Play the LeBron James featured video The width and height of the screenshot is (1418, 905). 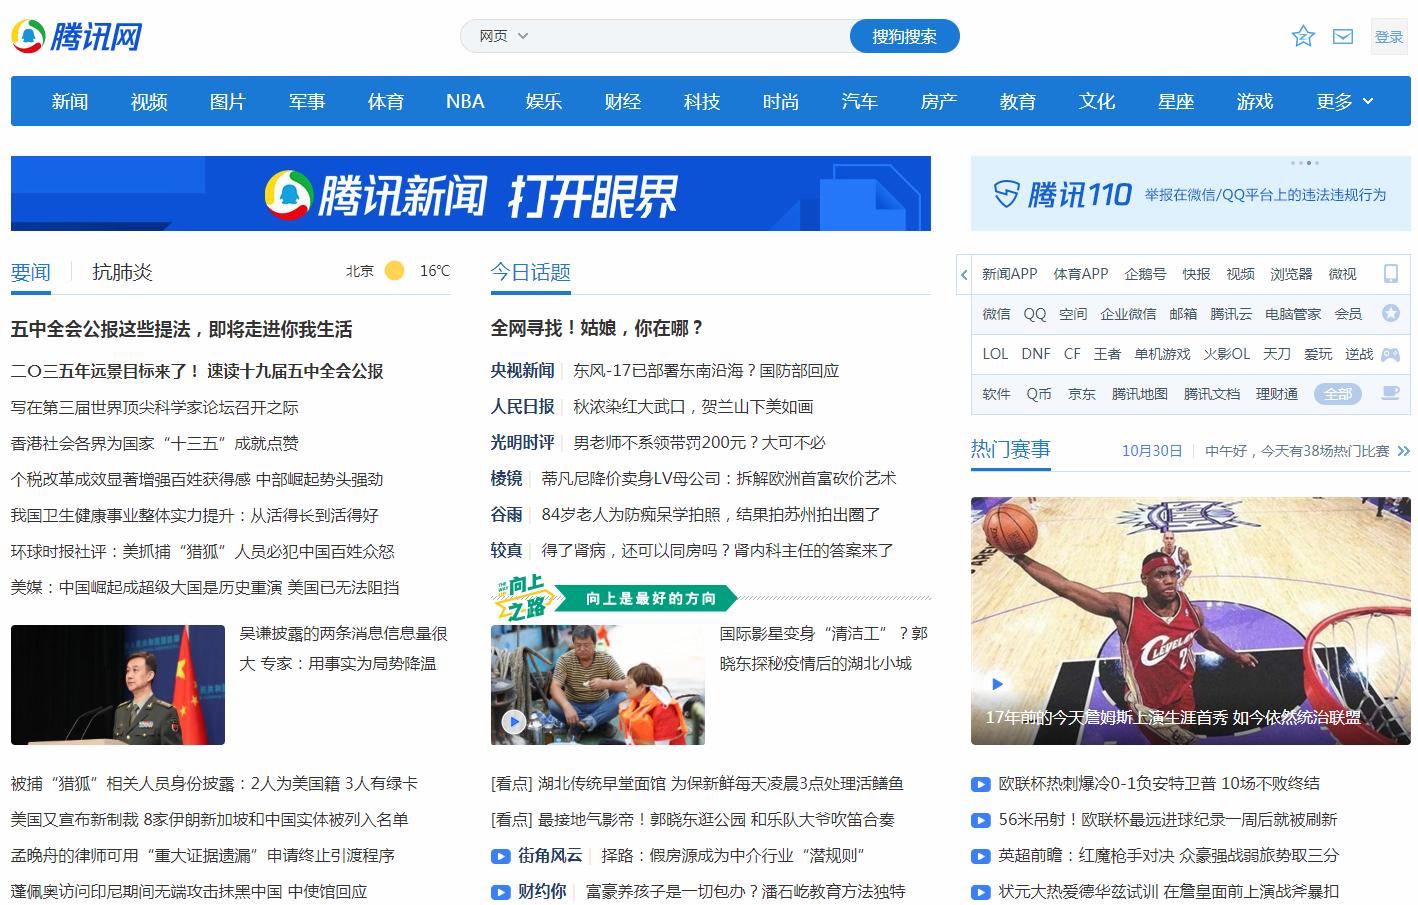(997, 684)
